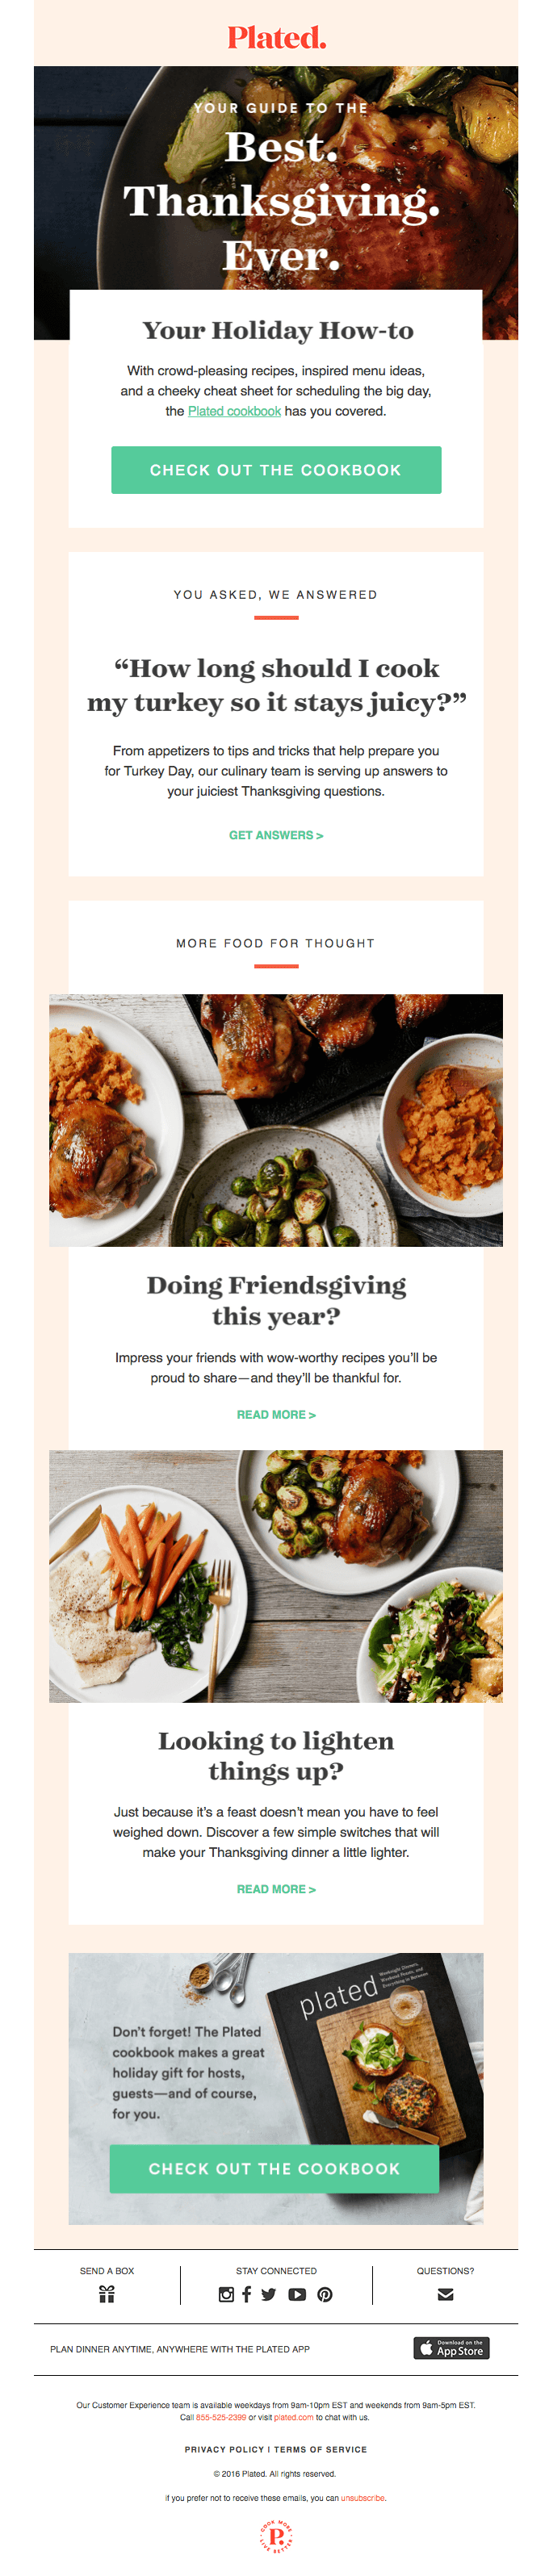Image resolution: width=549 pixels, height=2576 pixels.
Task: Visit Plated's Instagram via its icon
Action: 226,2295
